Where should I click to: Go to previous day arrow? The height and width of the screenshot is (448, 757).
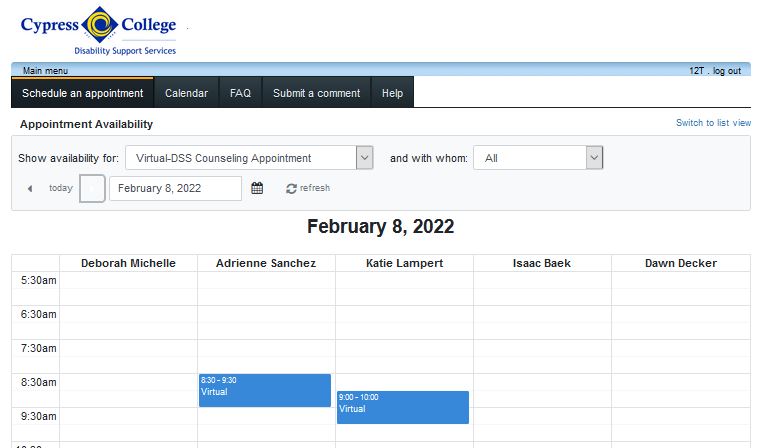coord(30,188)
